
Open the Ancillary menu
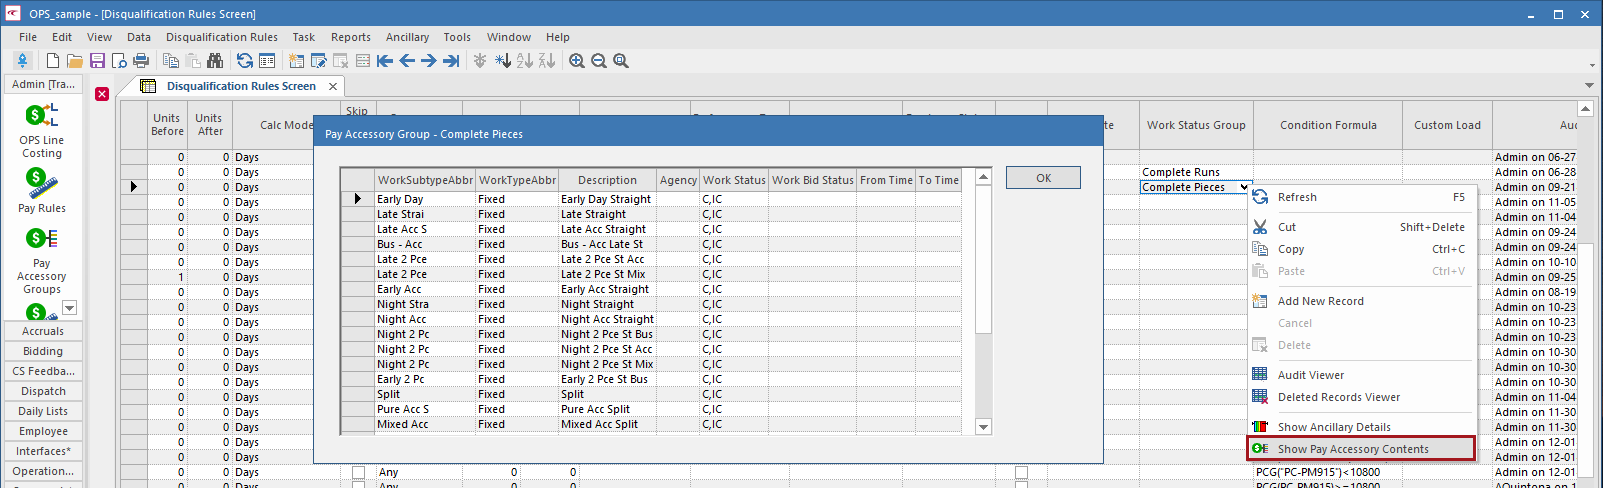point(407,37)
